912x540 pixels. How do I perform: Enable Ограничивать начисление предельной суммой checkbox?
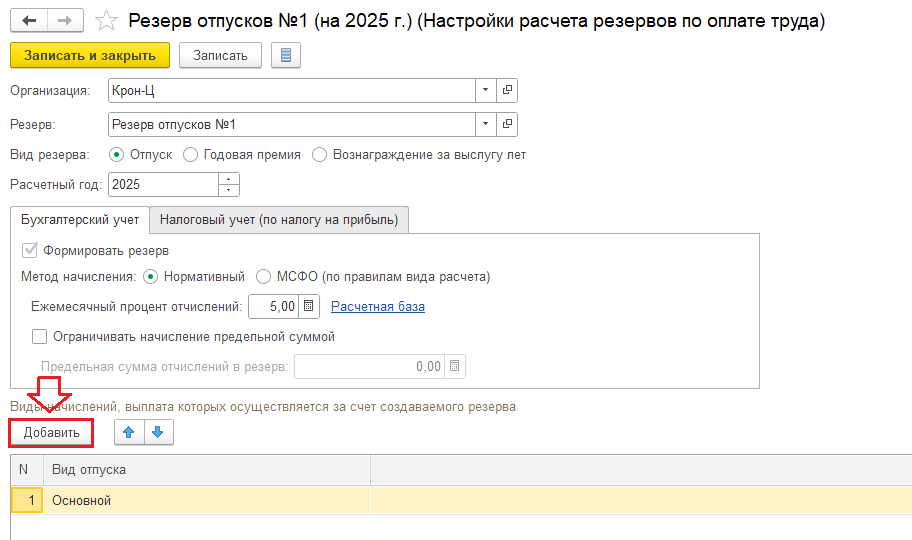click(x=40, y=337)
